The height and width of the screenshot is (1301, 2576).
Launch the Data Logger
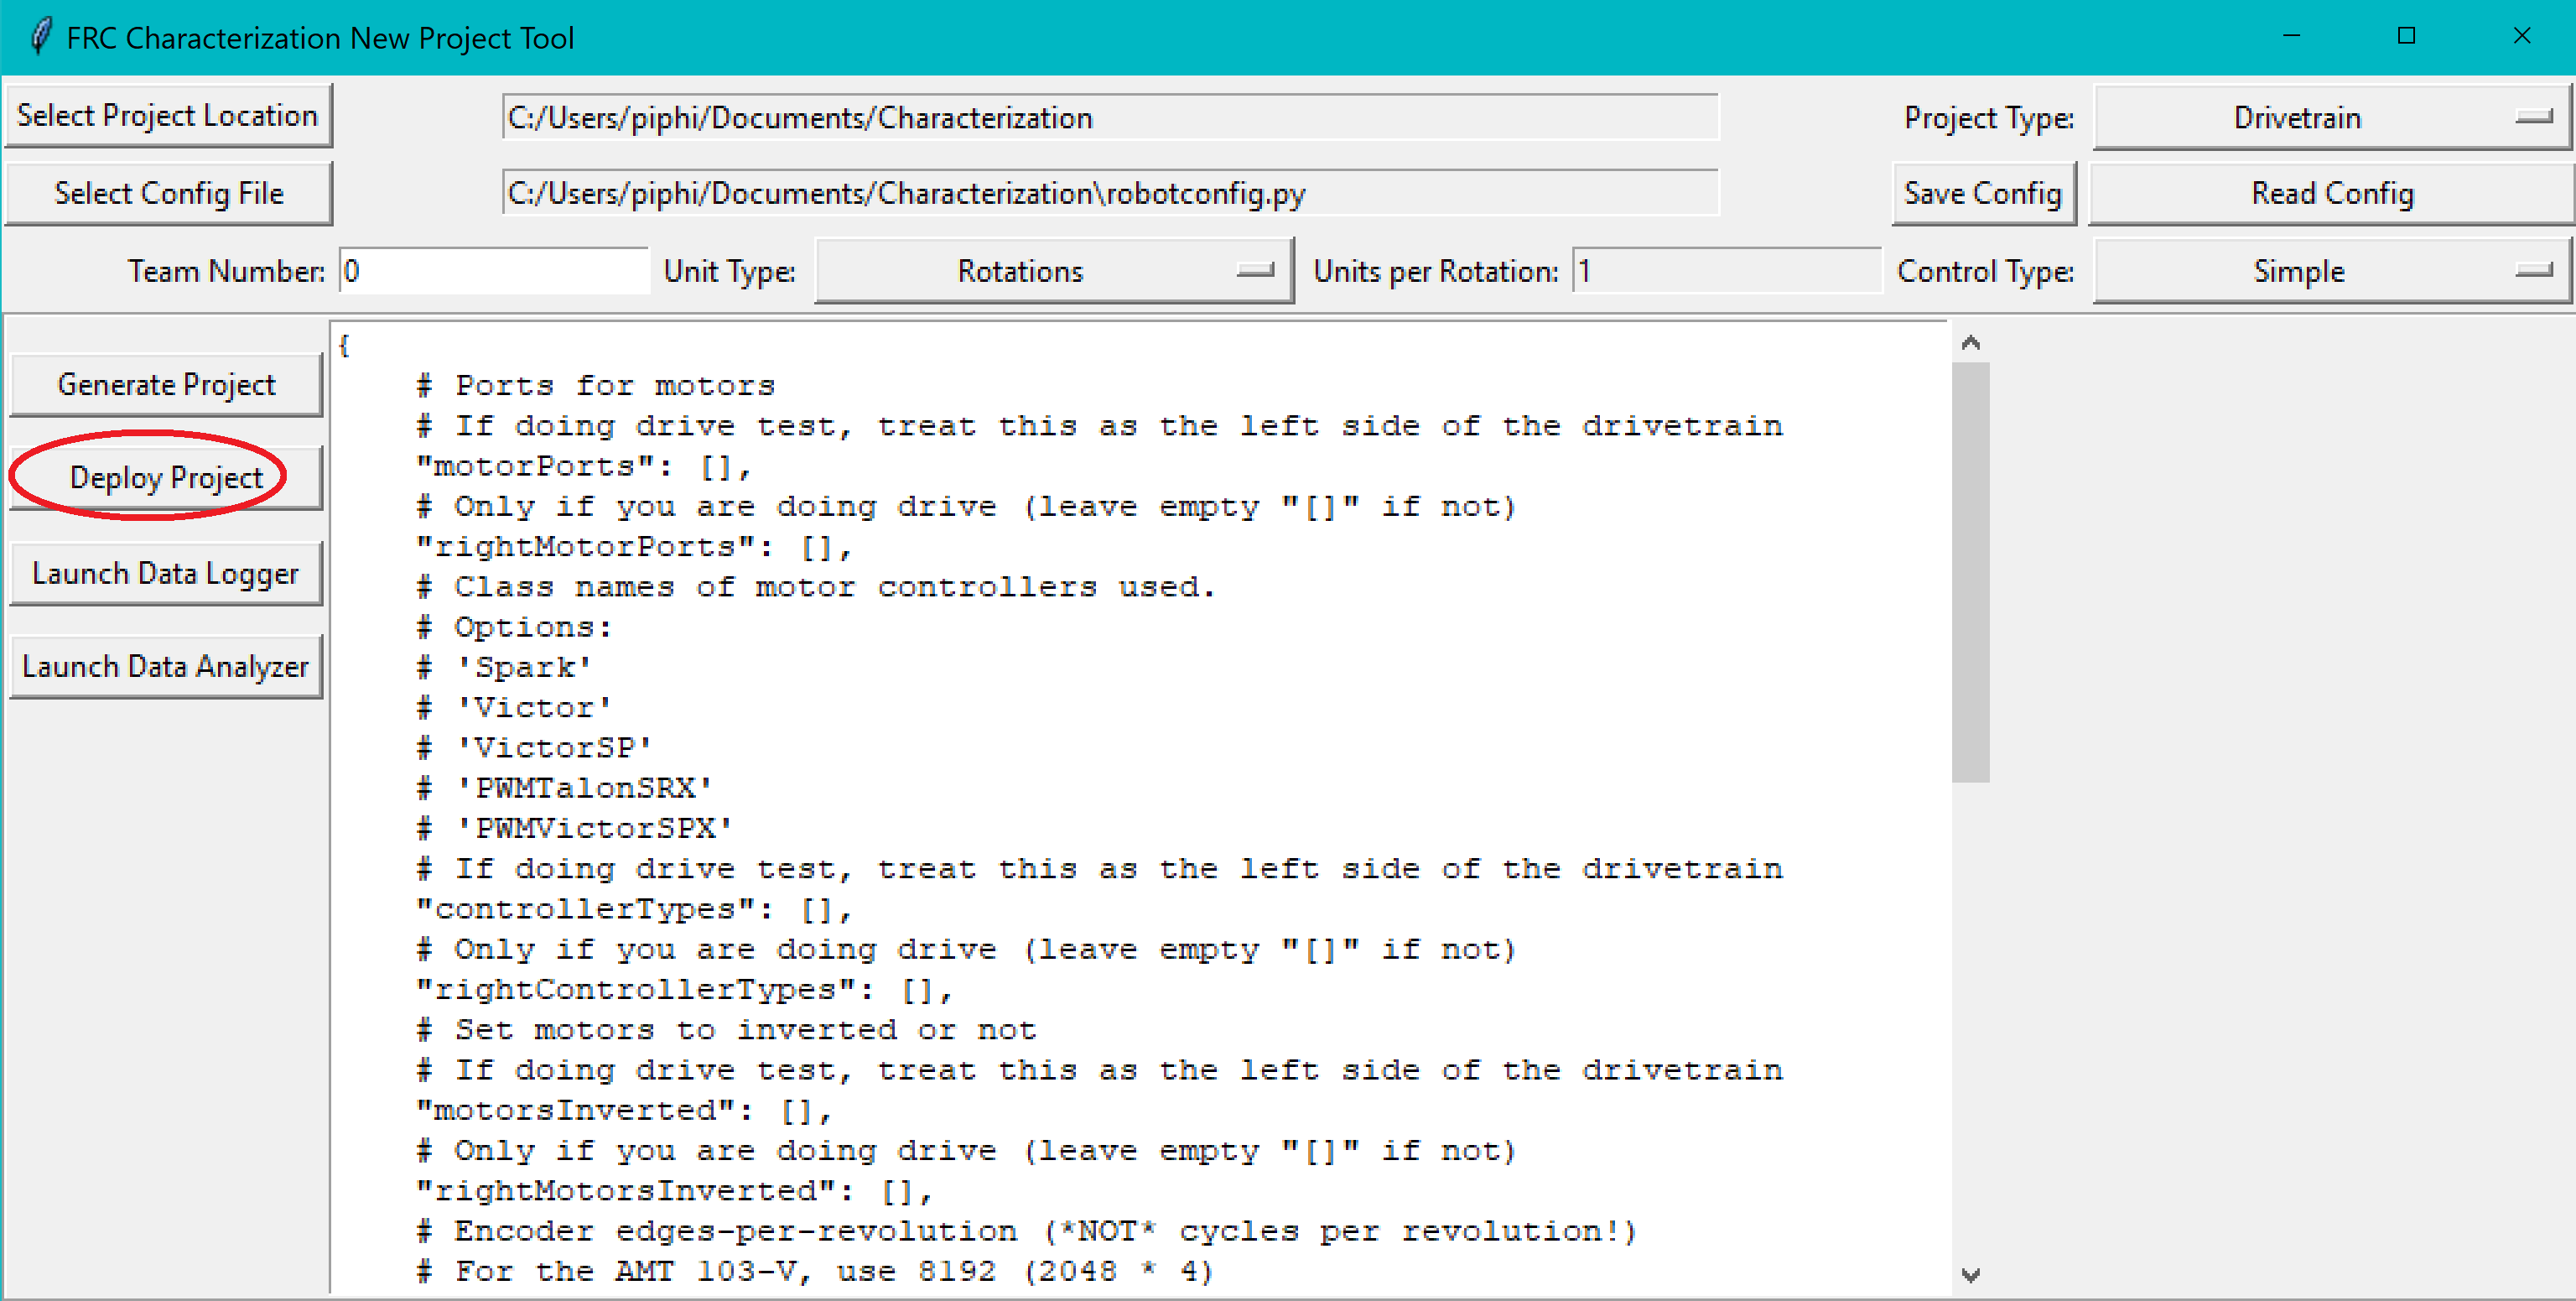166,573
